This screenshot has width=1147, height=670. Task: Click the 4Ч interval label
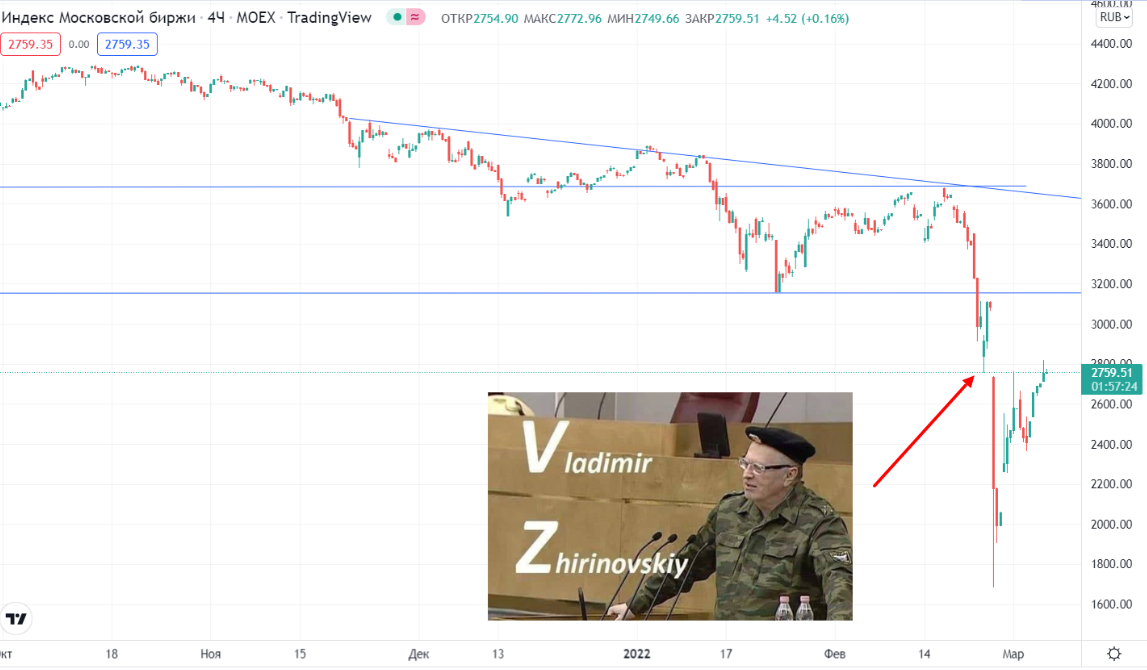point(216,18)
